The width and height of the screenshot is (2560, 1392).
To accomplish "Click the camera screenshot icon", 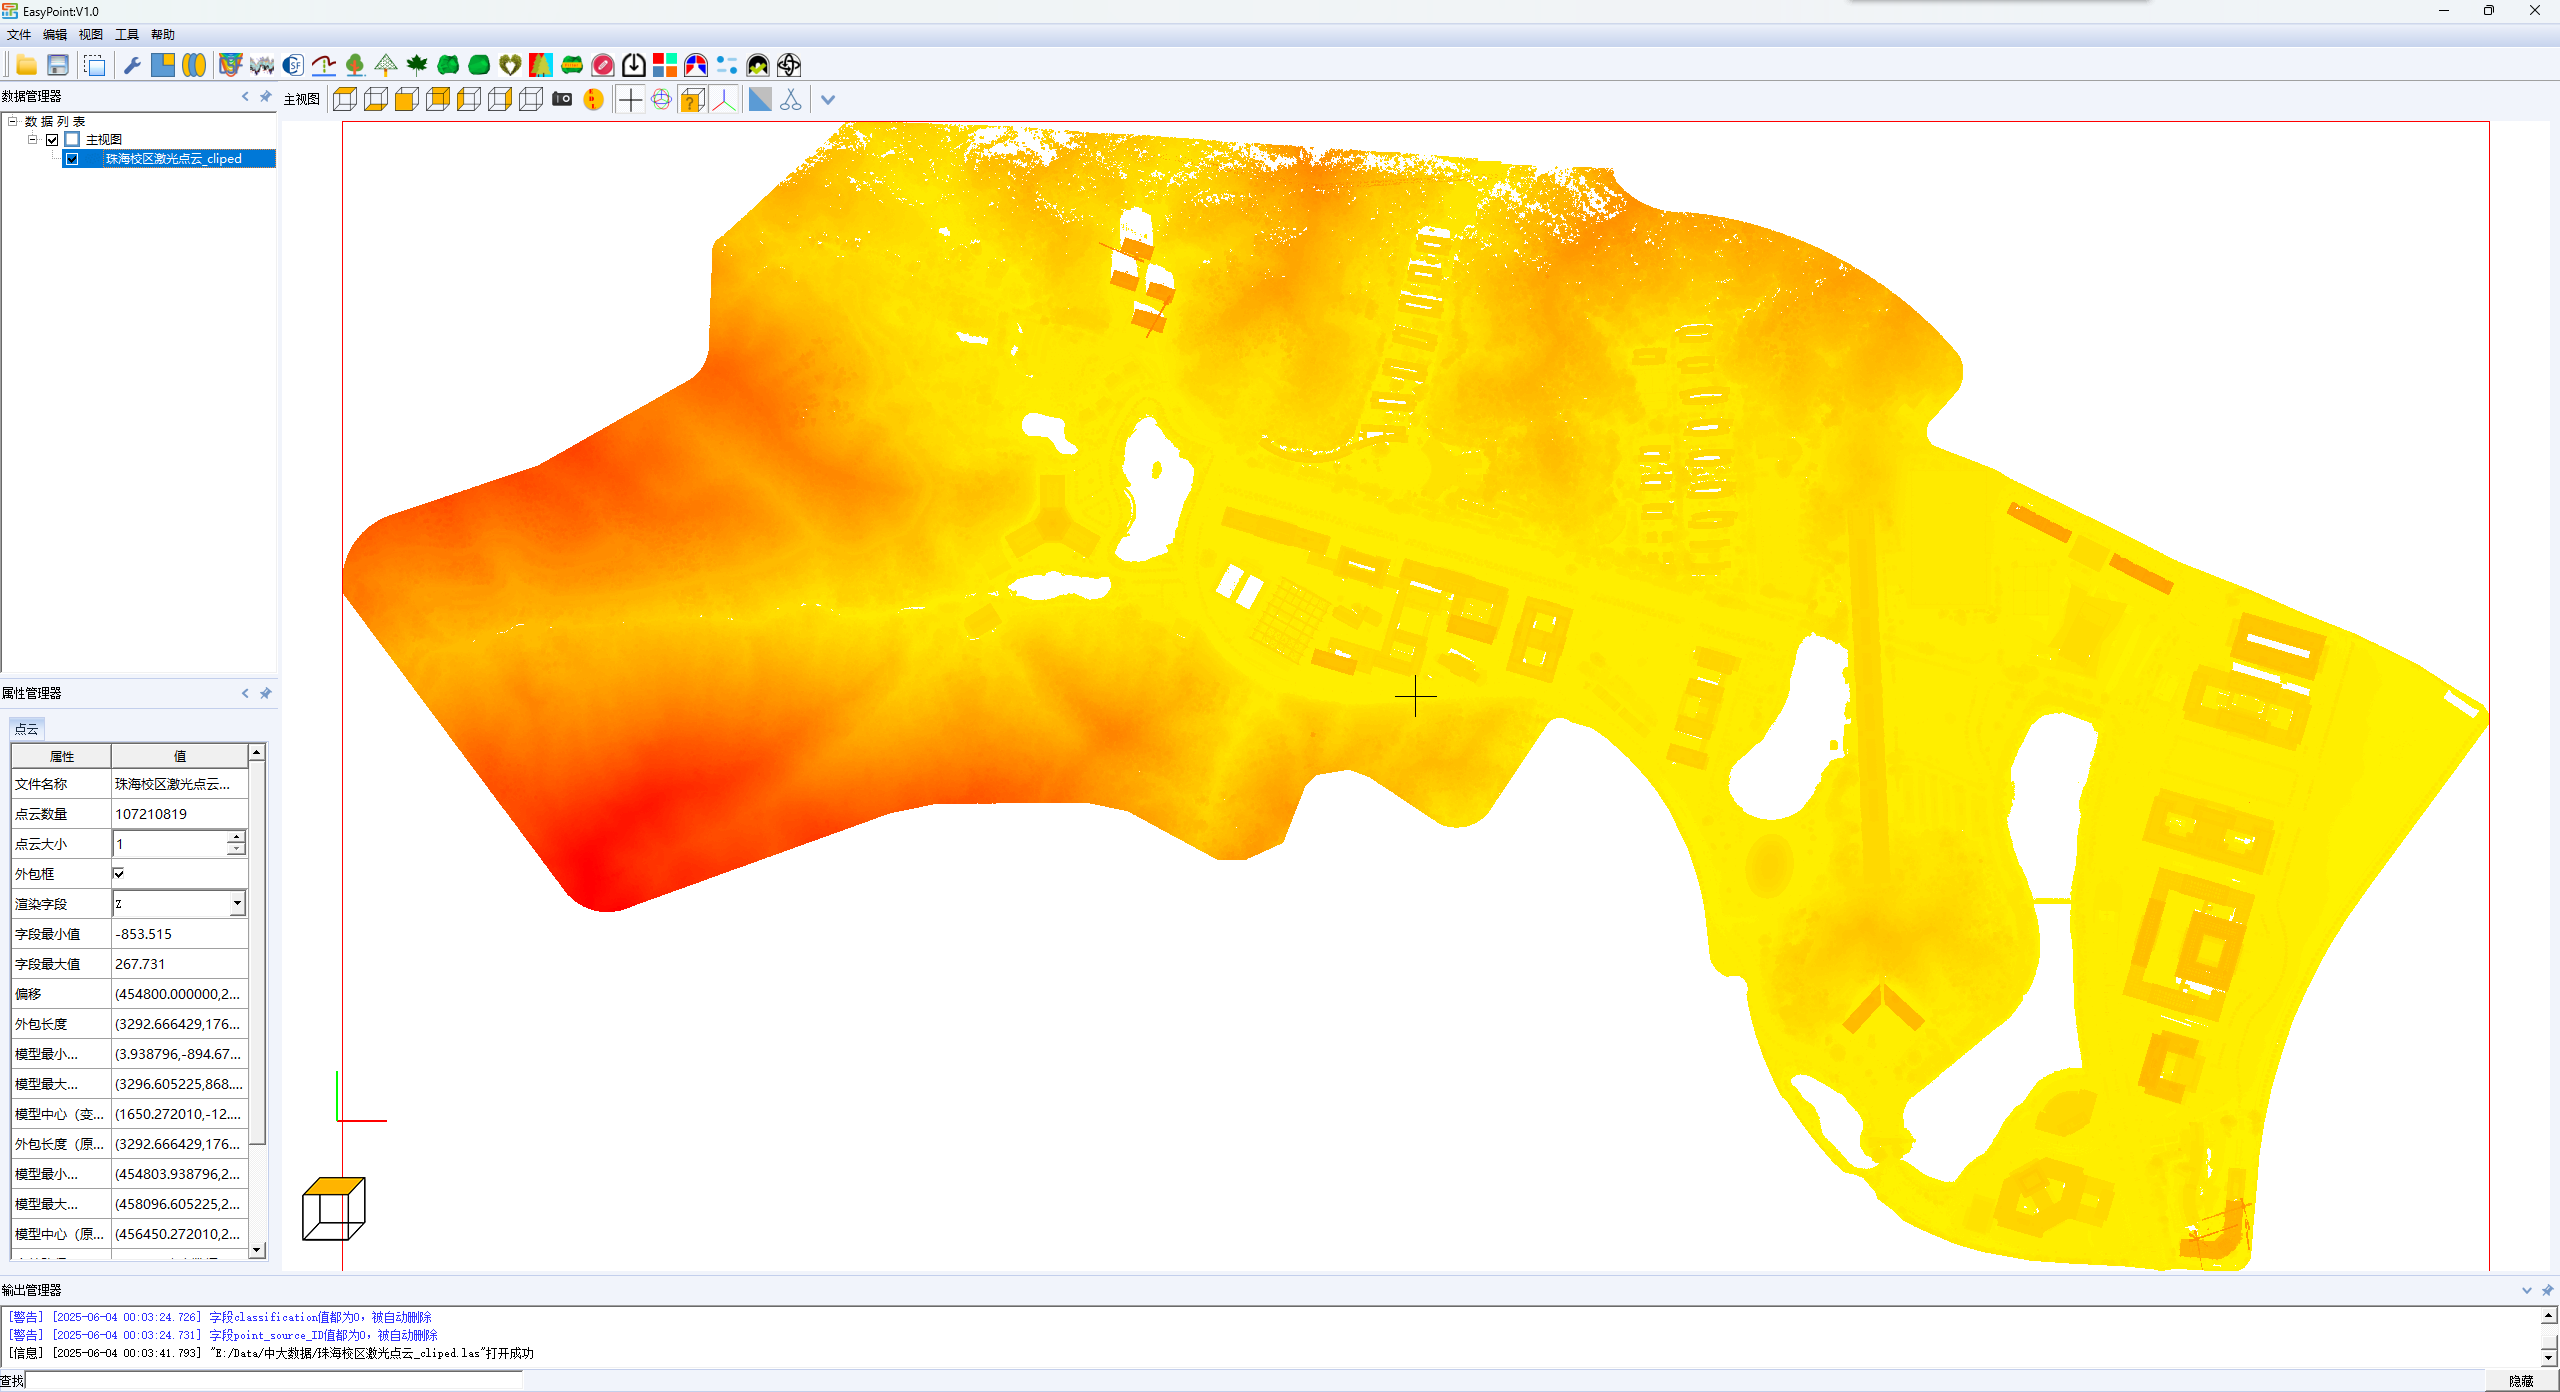I will click(562, 99).
